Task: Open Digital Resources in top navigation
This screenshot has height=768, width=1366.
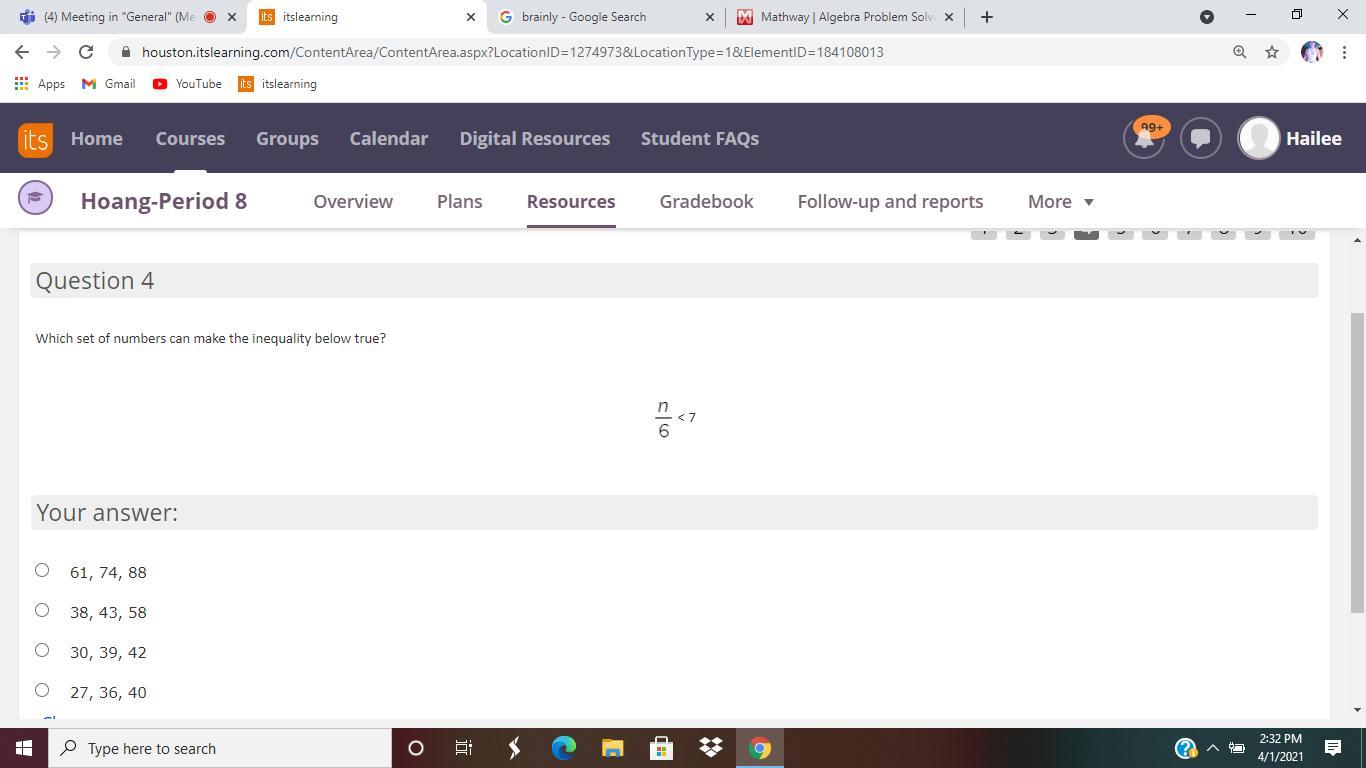Action: [x=535, y=139]
